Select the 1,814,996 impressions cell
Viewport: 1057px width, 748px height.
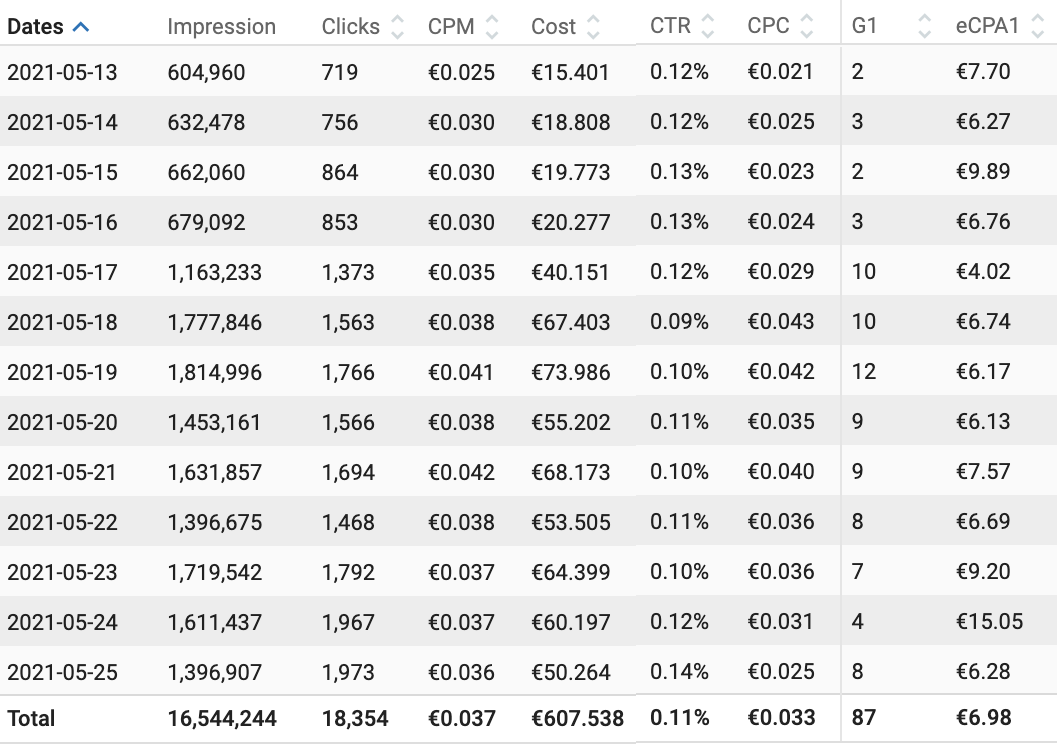coord(214,372)
